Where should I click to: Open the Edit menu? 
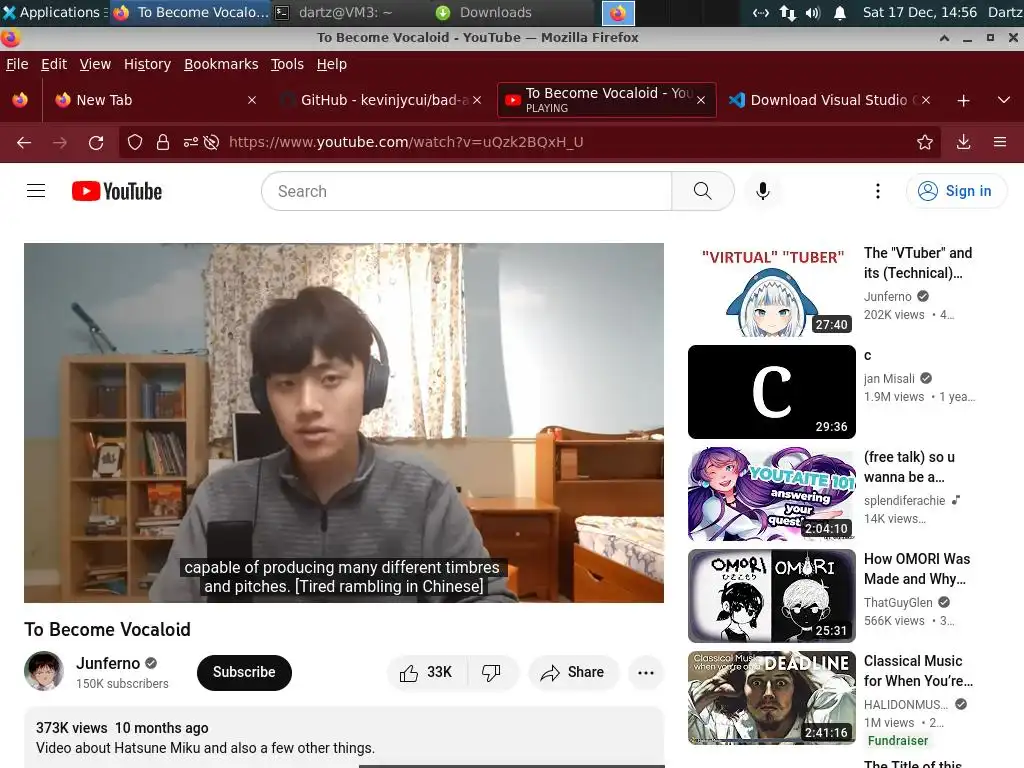[54, 64]
